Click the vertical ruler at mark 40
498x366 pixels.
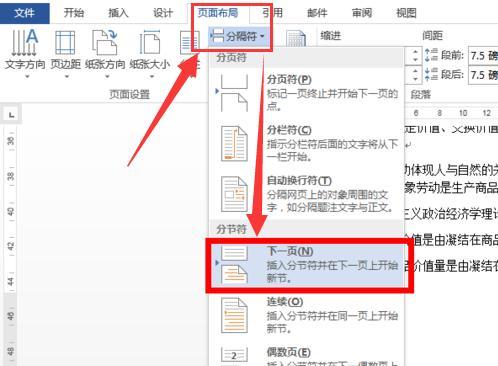pyautogui.click(x=11, y=211)
